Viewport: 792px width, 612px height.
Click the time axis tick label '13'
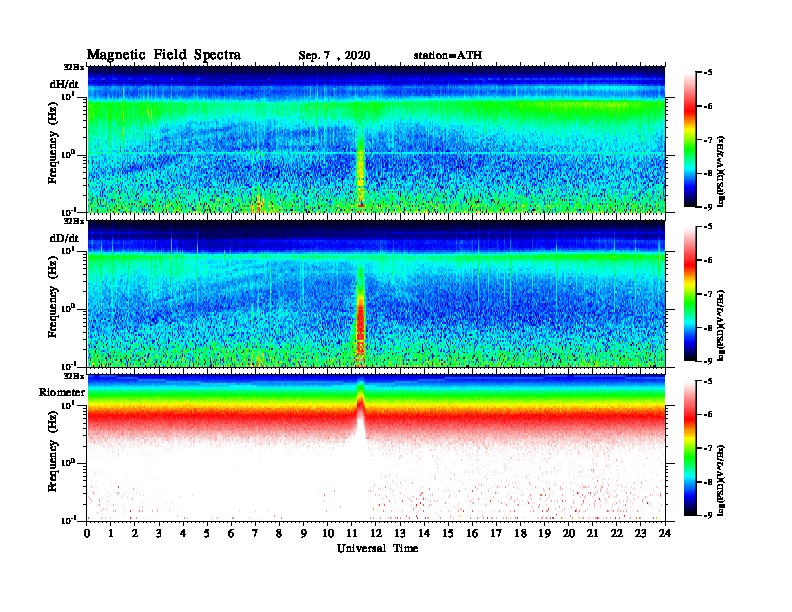click(x=400, y=534)
